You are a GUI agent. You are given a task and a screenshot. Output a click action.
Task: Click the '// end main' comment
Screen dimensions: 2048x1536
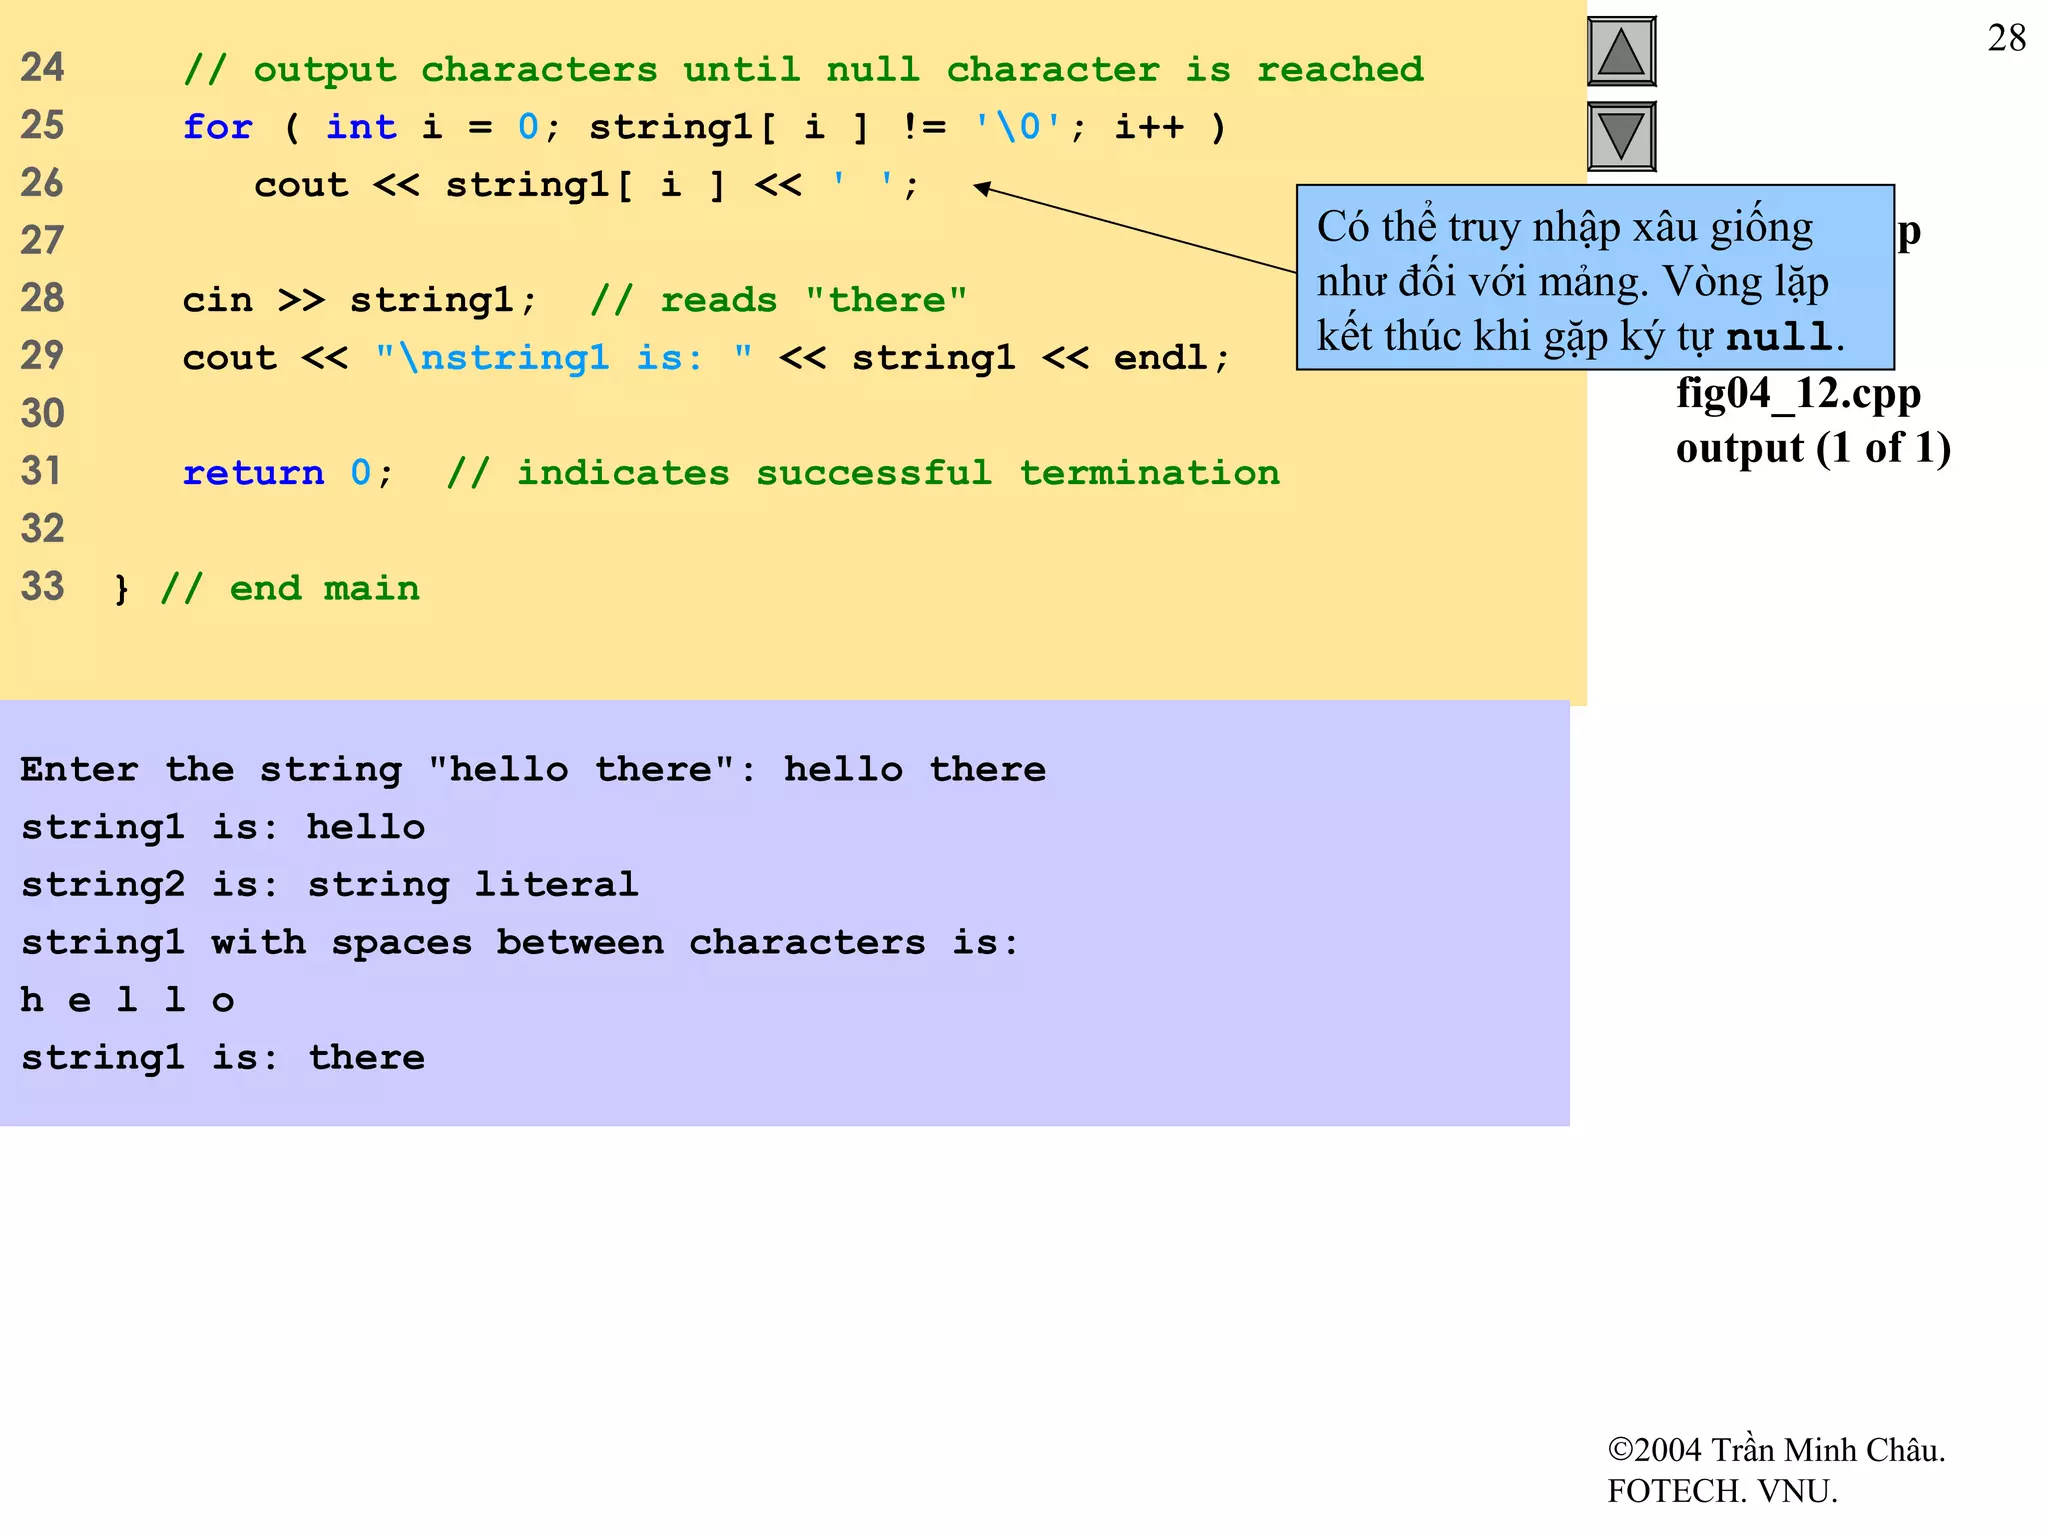[290, 588]
